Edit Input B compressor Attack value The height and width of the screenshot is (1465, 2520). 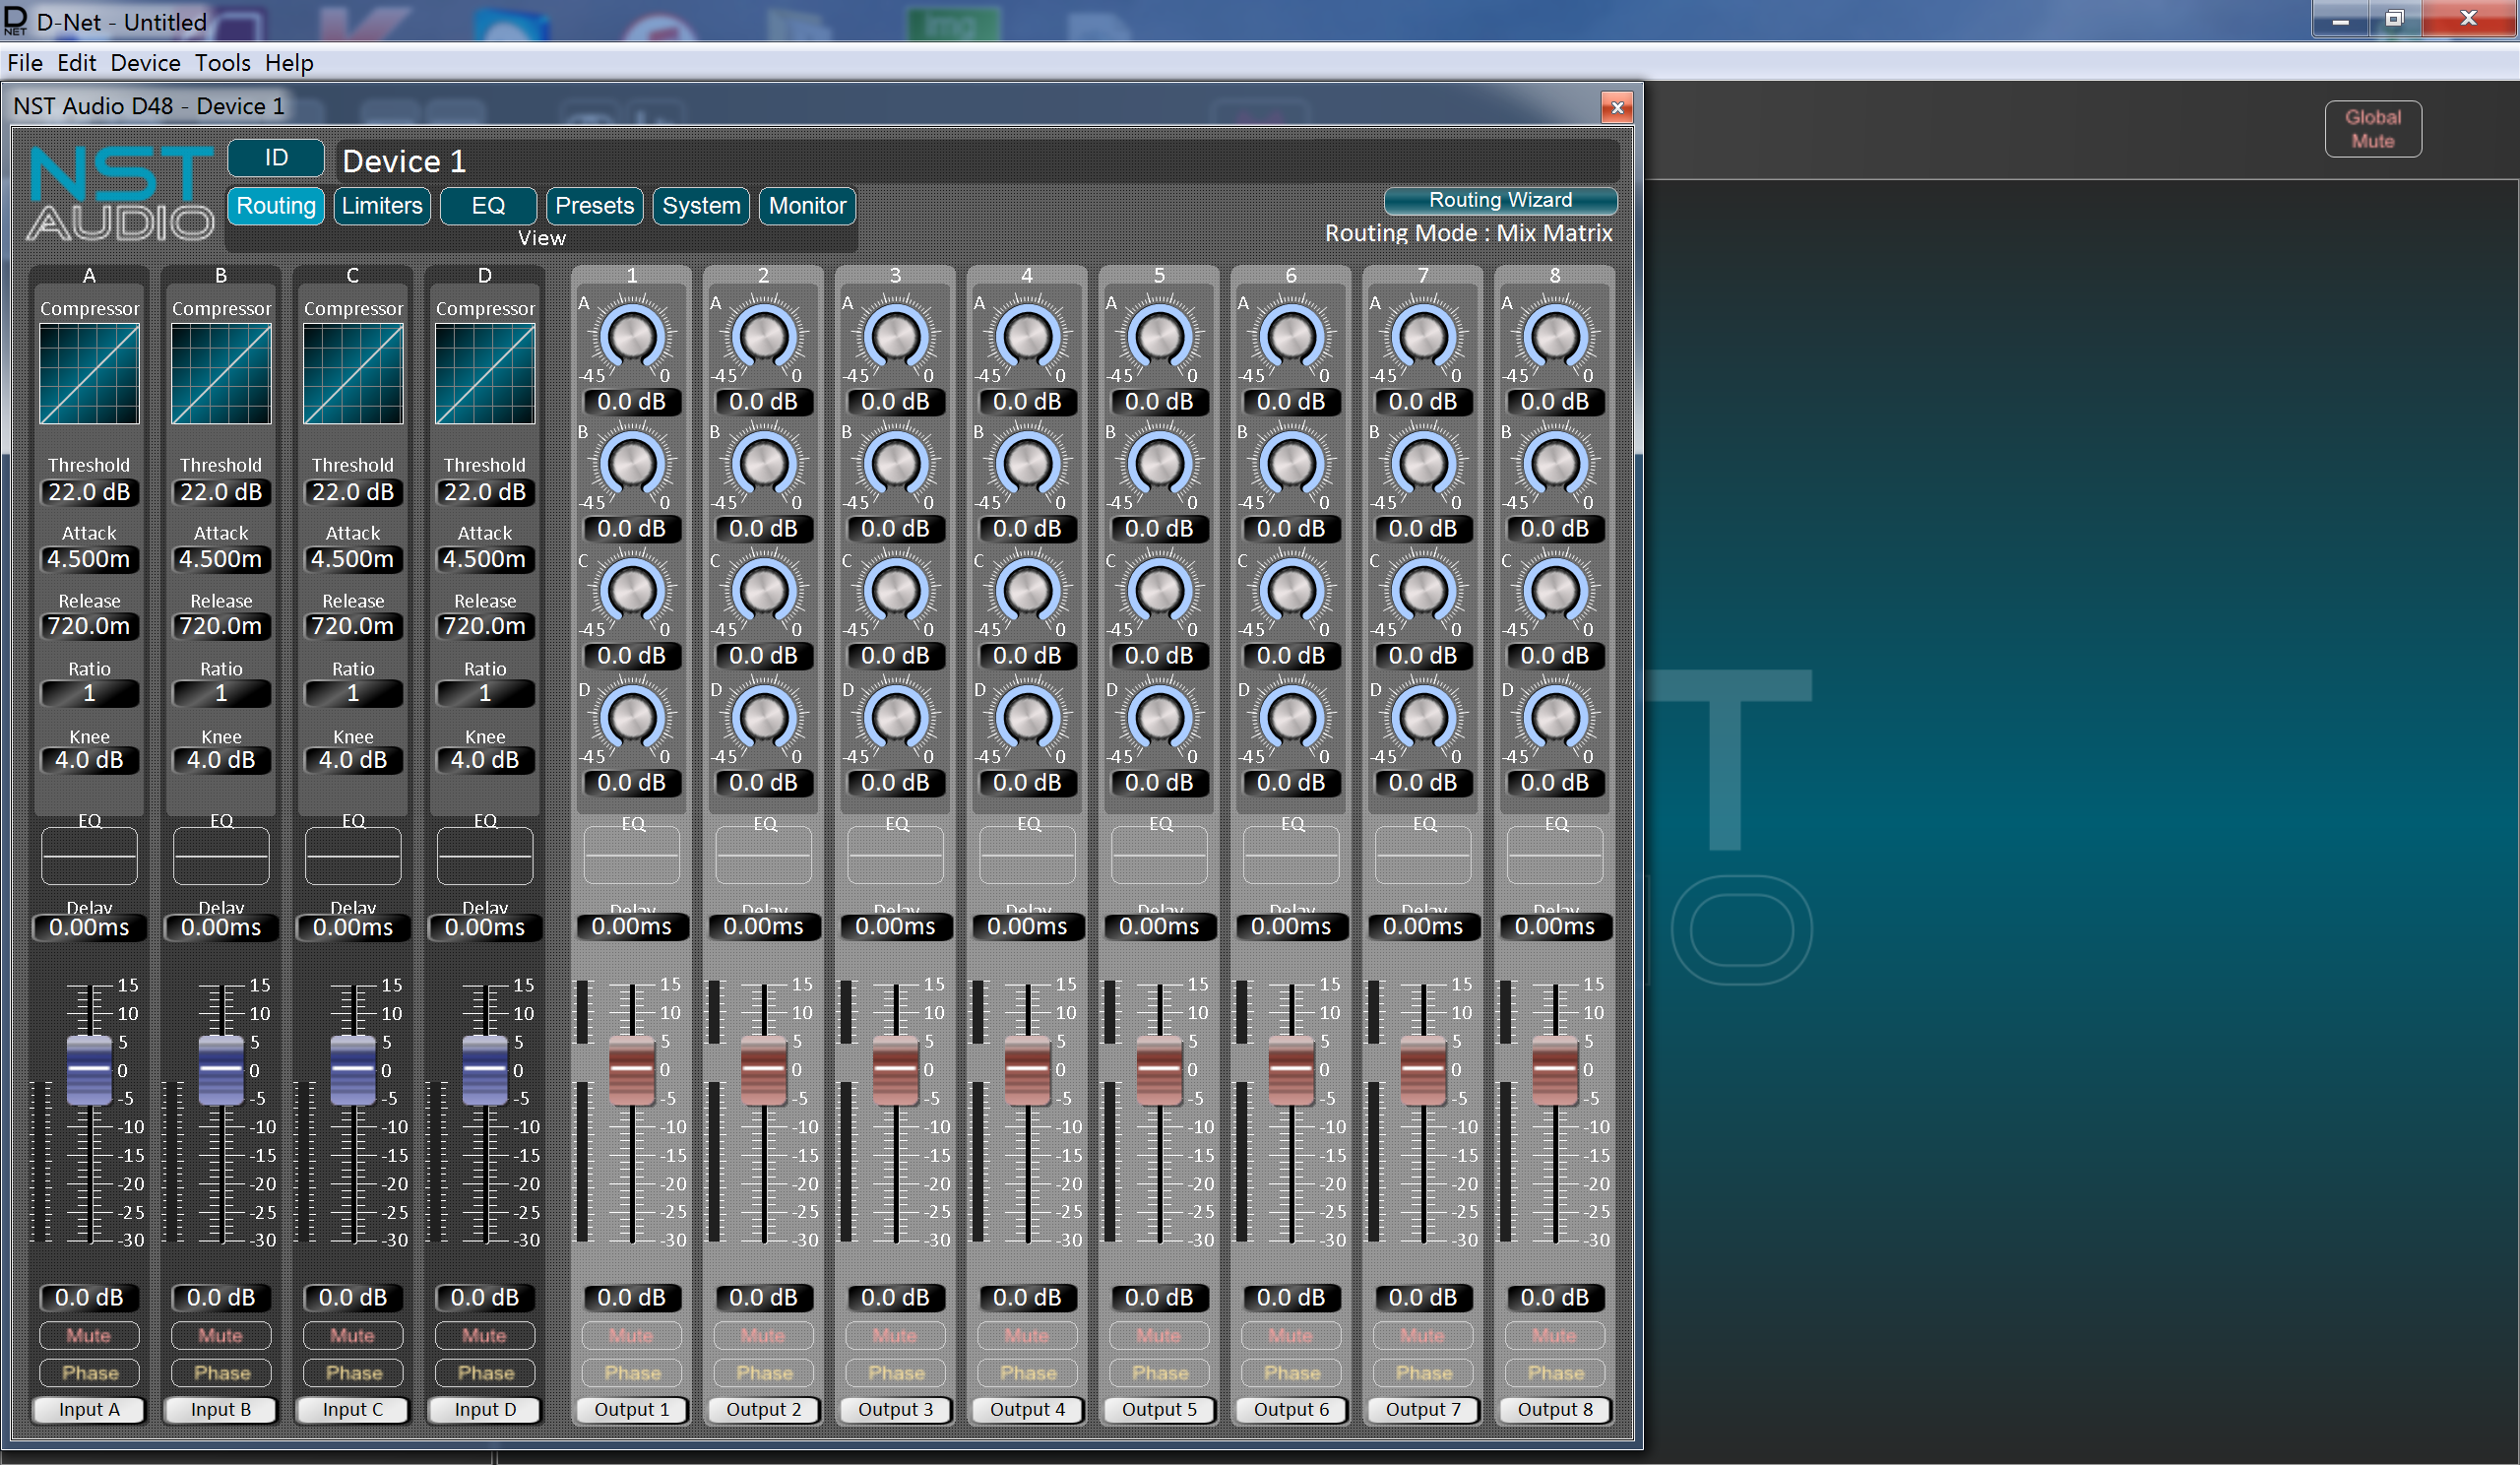(x=221, y=559)
